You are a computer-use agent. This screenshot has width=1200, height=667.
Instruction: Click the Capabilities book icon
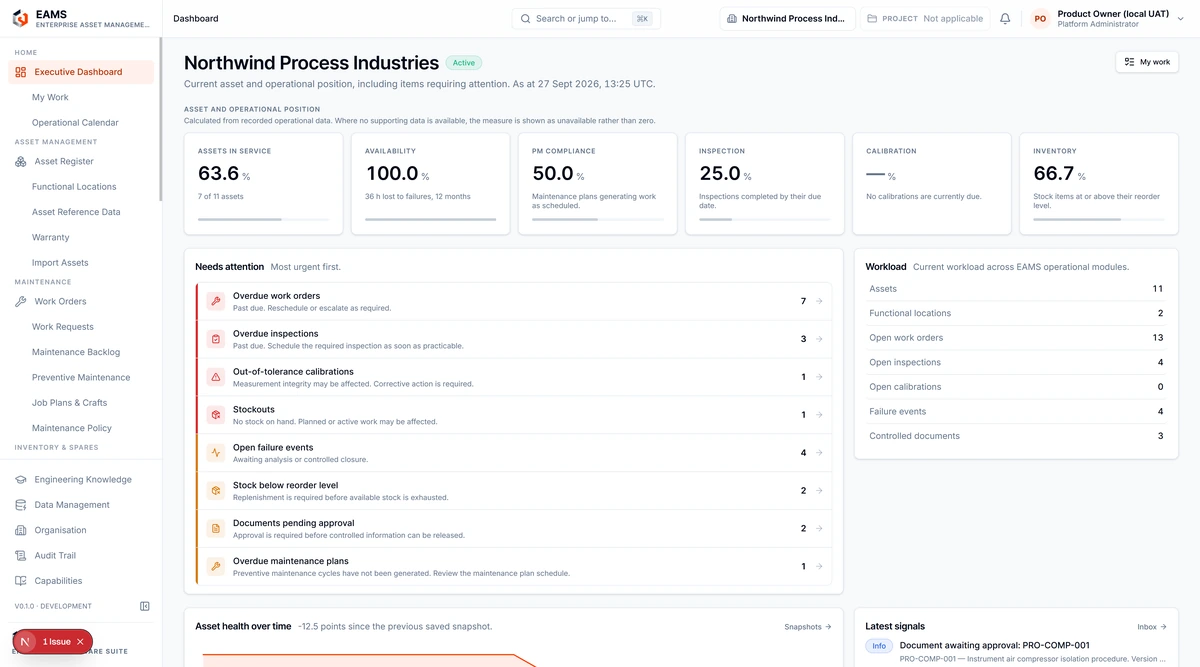click(x=21, y=581)
